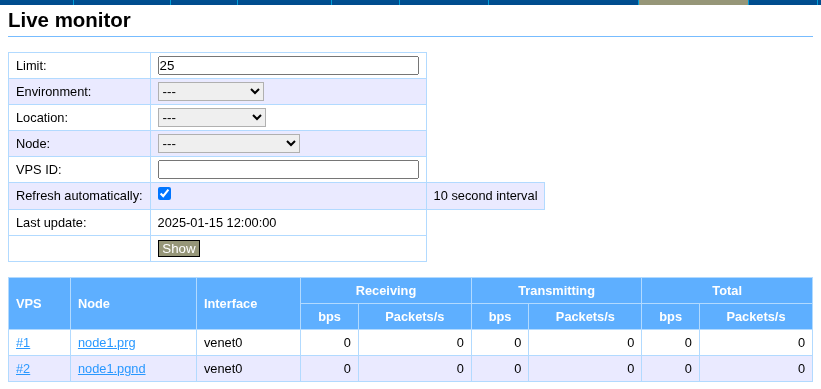
Task: Click venet0 in the VPS #2 row
Action: (x=223, y=369)
